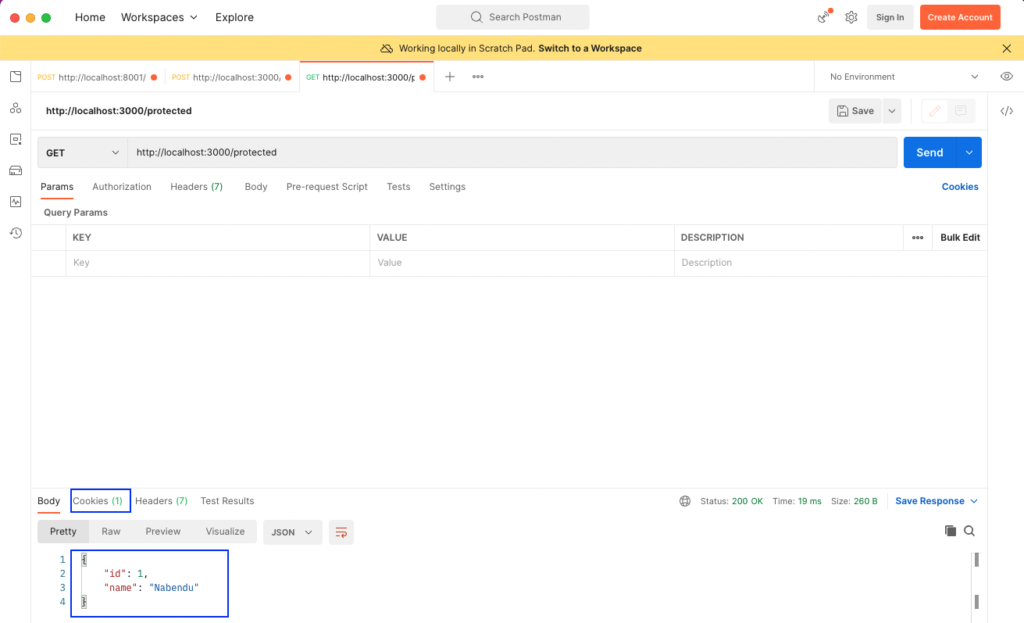Image resolution: width=1024 pixels, height=623 pixels.
Task: Open the request Body tab
Action: tap(256, 187)
